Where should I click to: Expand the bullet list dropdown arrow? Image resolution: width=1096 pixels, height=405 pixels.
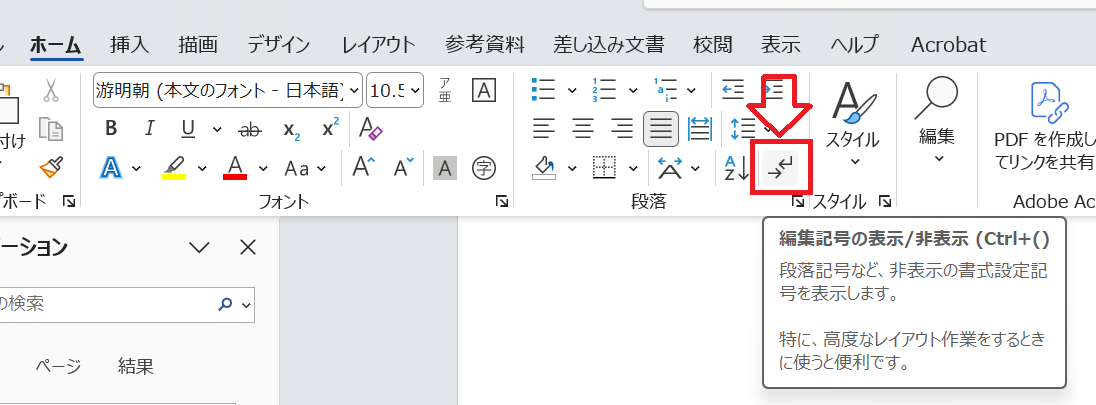coord(572,91)
